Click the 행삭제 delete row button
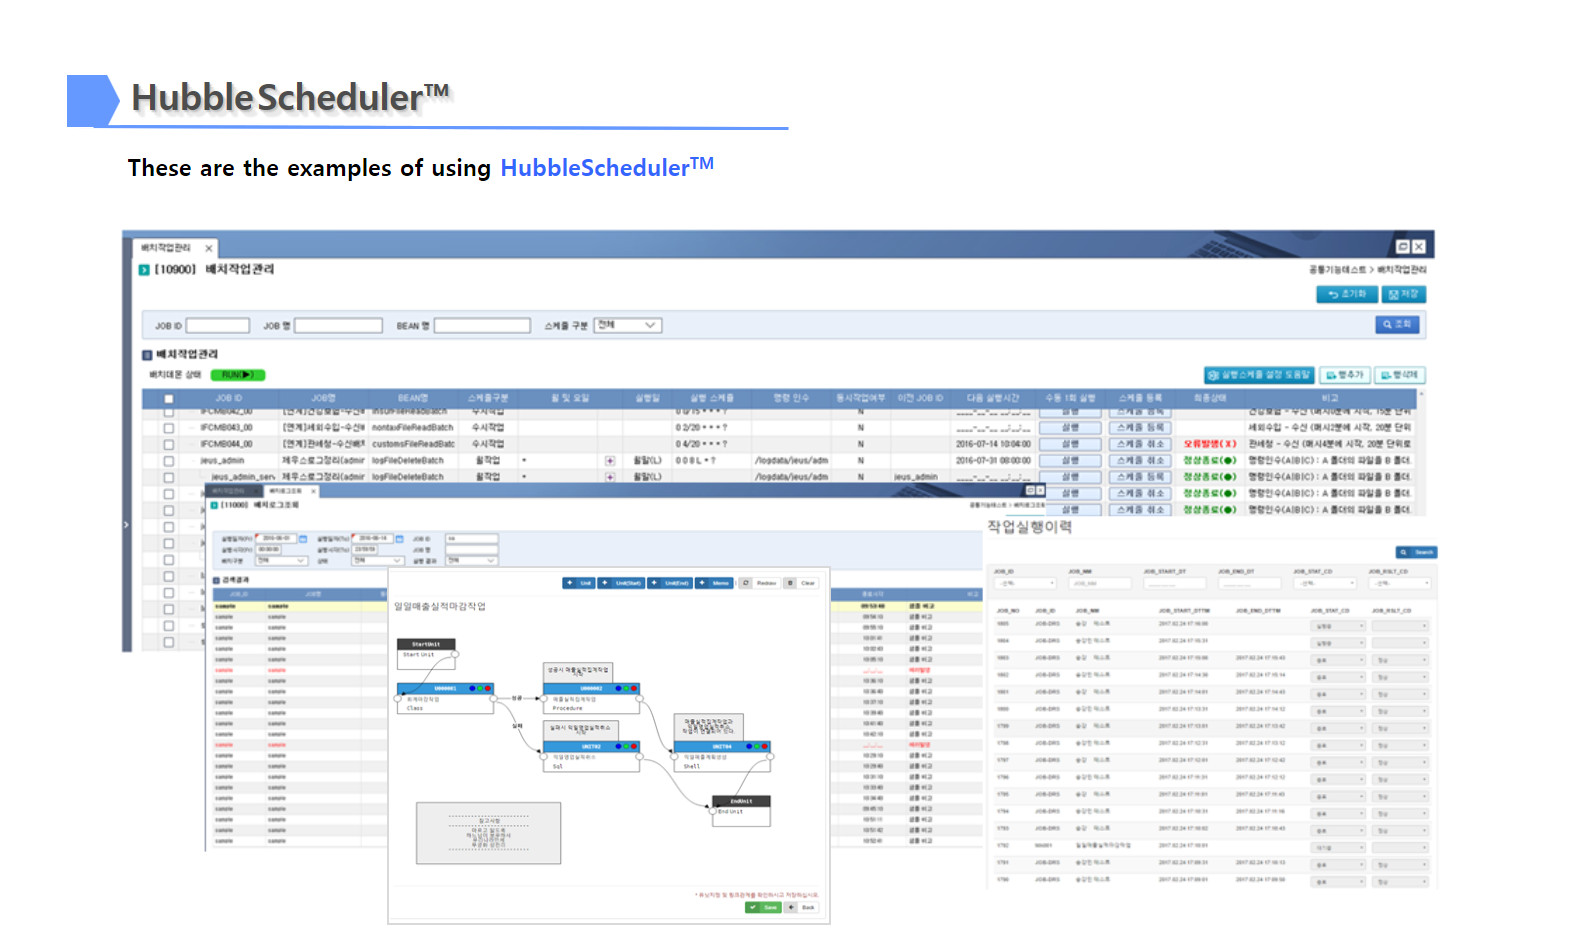1596x945 pixels. coord(1399,375)
